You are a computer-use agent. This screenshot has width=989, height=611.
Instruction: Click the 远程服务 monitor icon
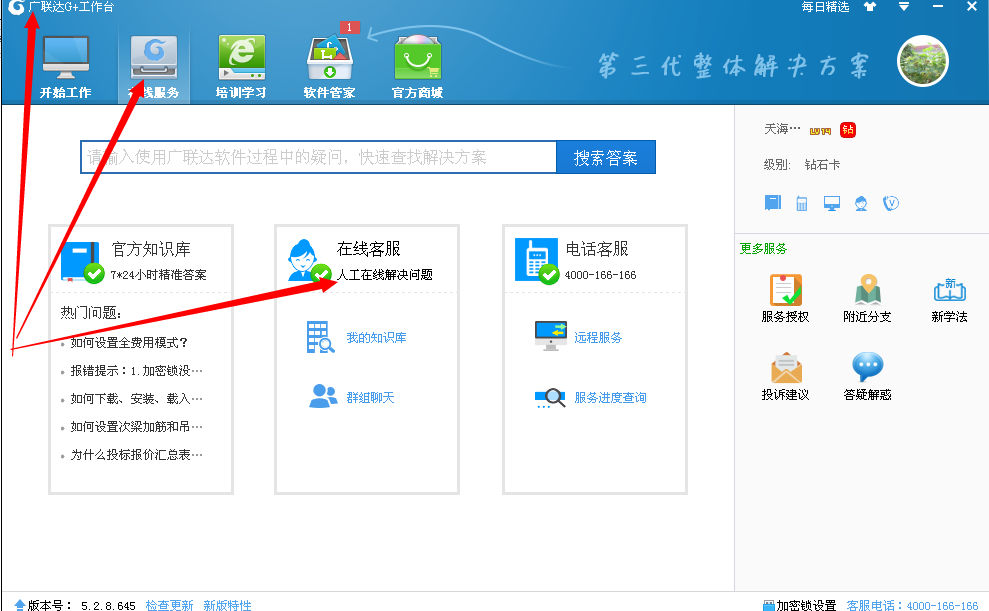pos(551,336)
